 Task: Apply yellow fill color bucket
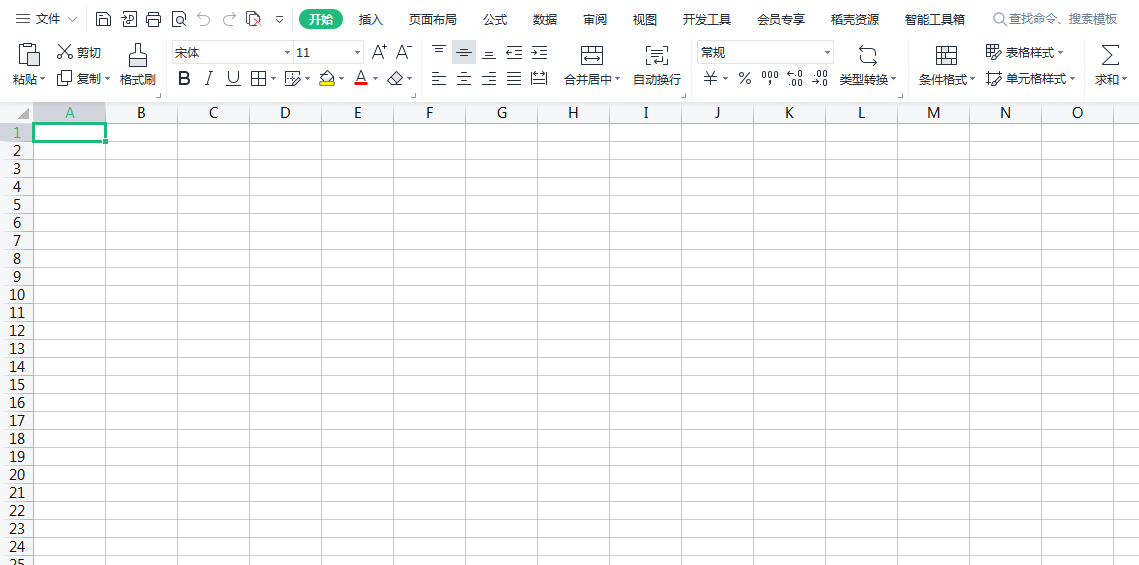click(327, 78)
